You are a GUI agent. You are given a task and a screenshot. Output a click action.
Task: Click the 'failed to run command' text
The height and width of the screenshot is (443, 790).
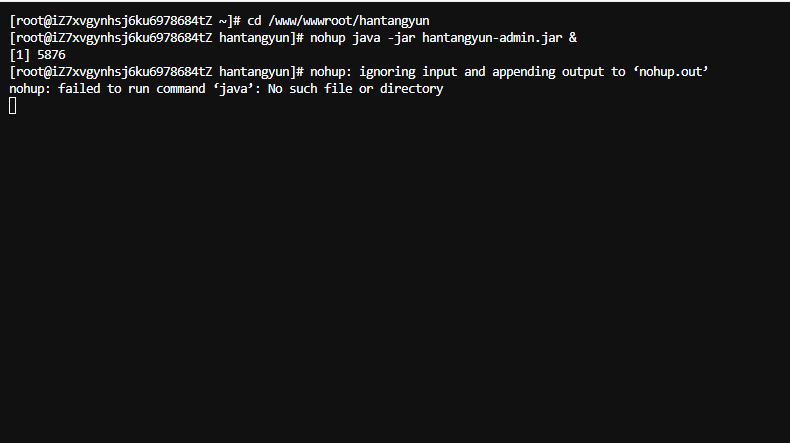pyautogui.click(x=131, y=89)
